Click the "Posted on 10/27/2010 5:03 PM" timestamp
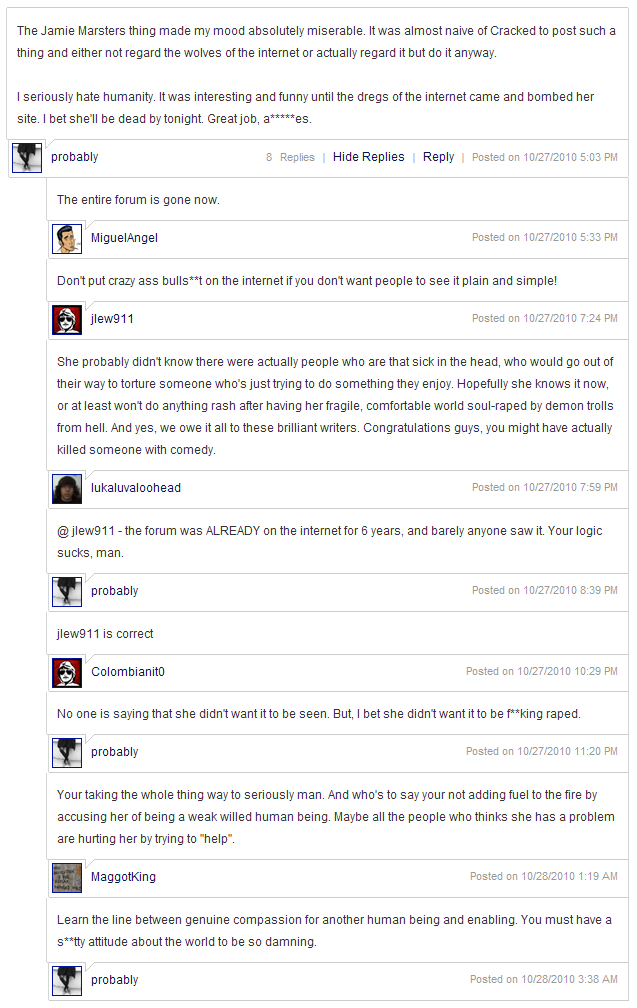The height and width of the screenshot is (1008, 637). coord(544,157)
